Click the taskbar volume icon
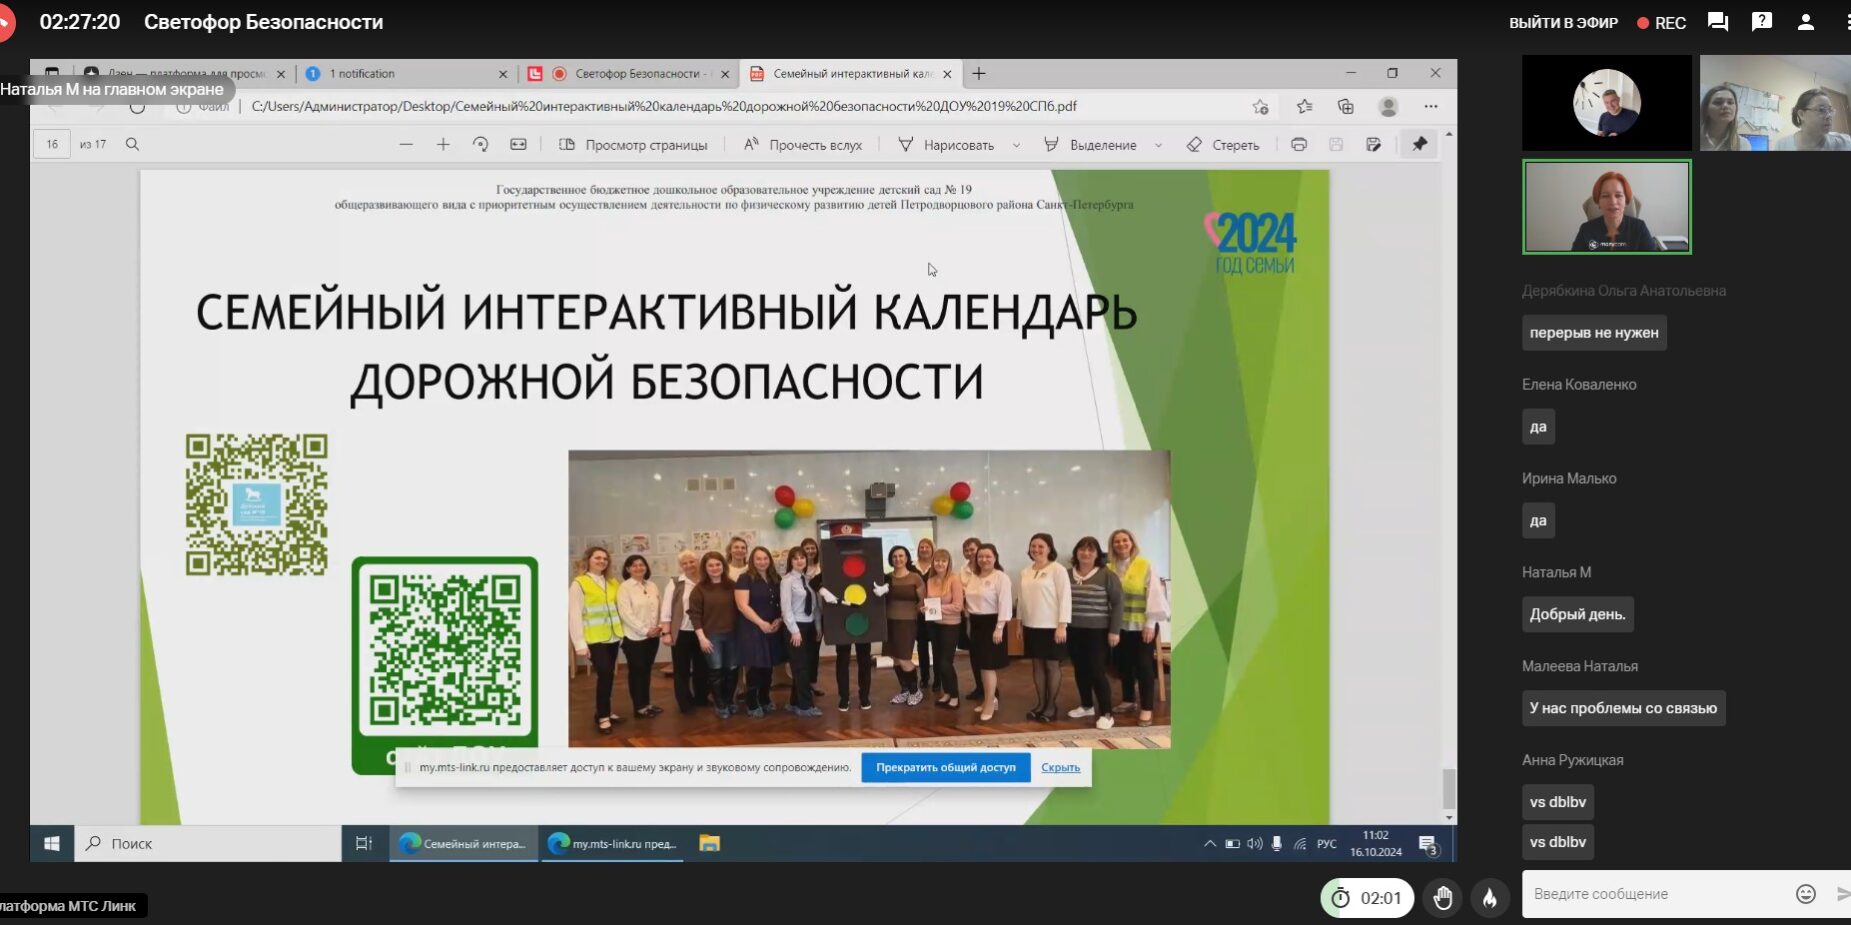Image resolution: width=1851 pixels, height=925 pixels. click(x=1255, y=843)
